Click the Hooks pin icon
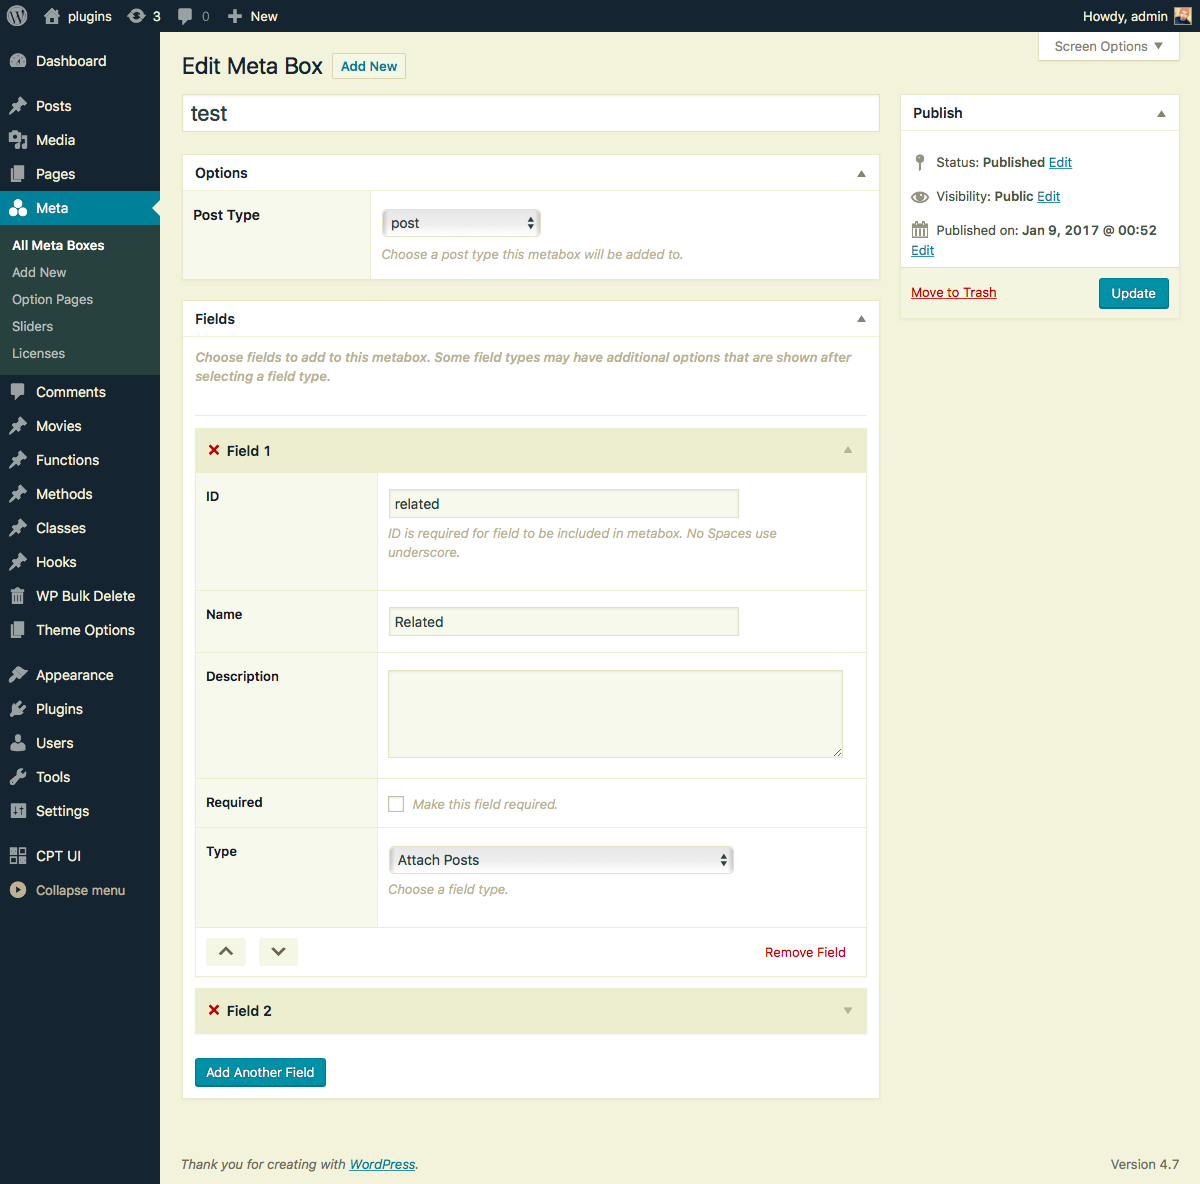Viewport: 1200px width, 1184px height. [x=18, y=562]
